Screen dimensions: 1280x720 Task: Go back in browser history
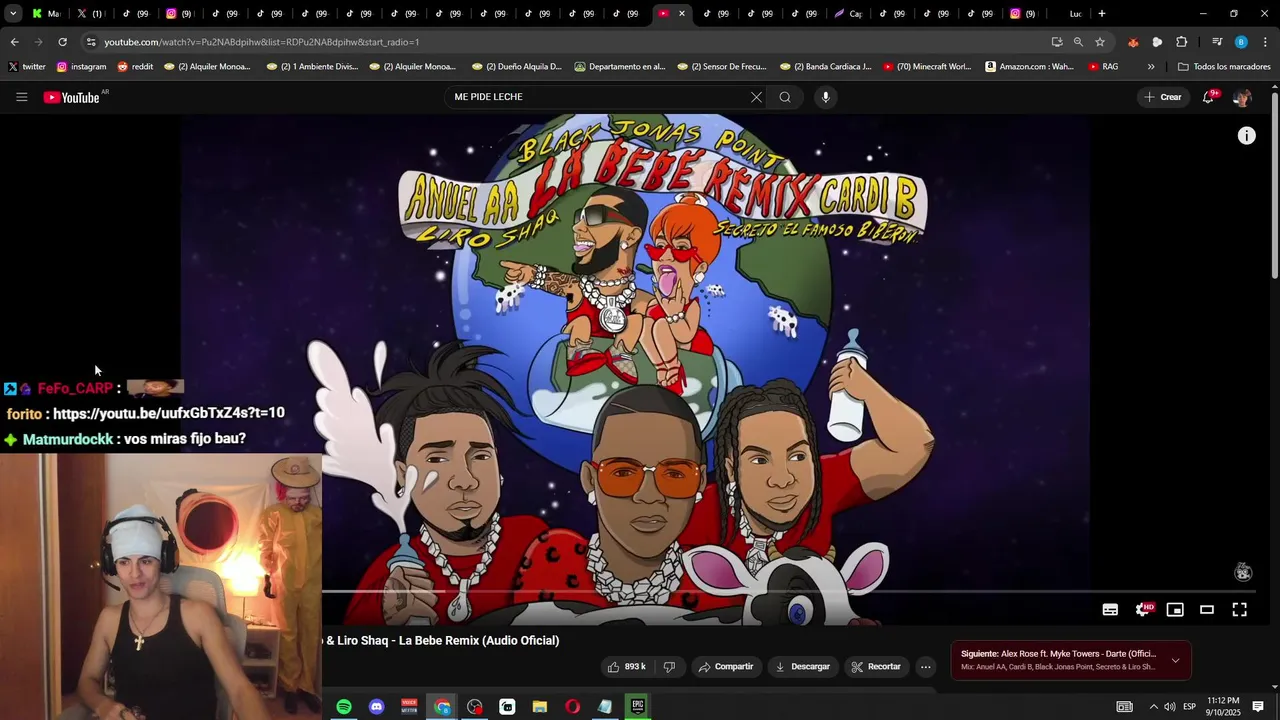click(14, 42)
